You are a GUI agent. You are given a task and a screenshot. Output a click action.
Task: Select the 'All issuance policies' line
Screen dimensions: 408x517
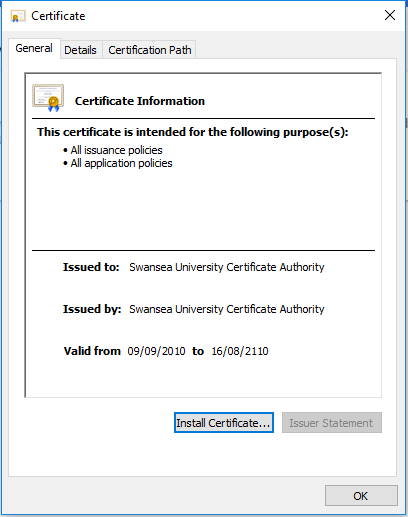pyautogui.click(x=116, y=150)
